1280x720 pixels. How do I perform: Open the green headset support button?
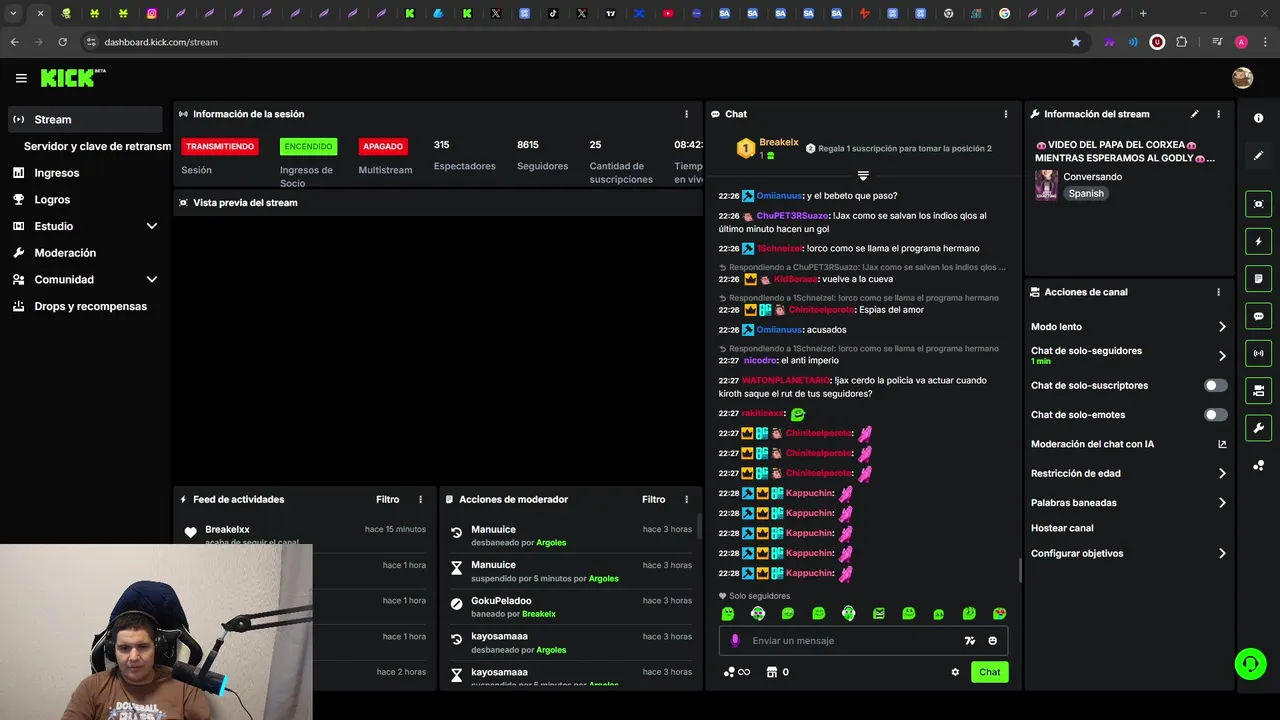point(1250,663)
